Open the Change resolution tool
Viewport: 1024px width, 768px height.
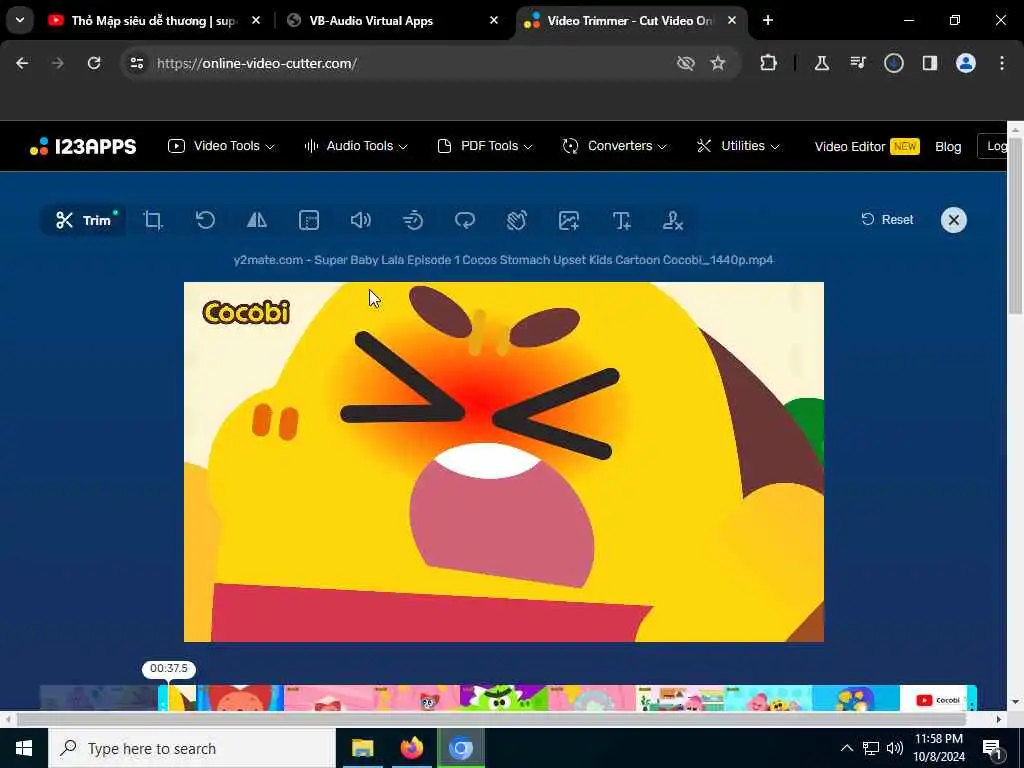click(x=309, y=220)
